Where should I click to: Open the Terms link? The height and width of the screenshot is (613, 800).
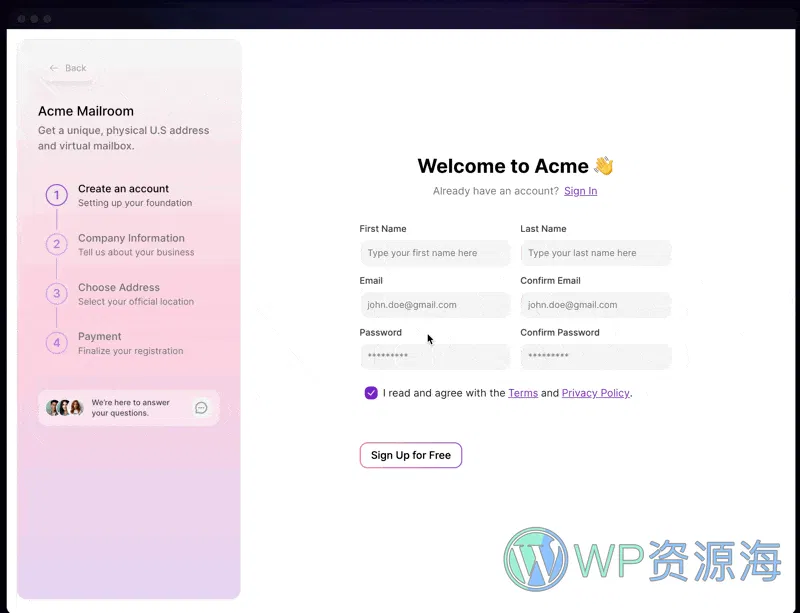(523, 393)
